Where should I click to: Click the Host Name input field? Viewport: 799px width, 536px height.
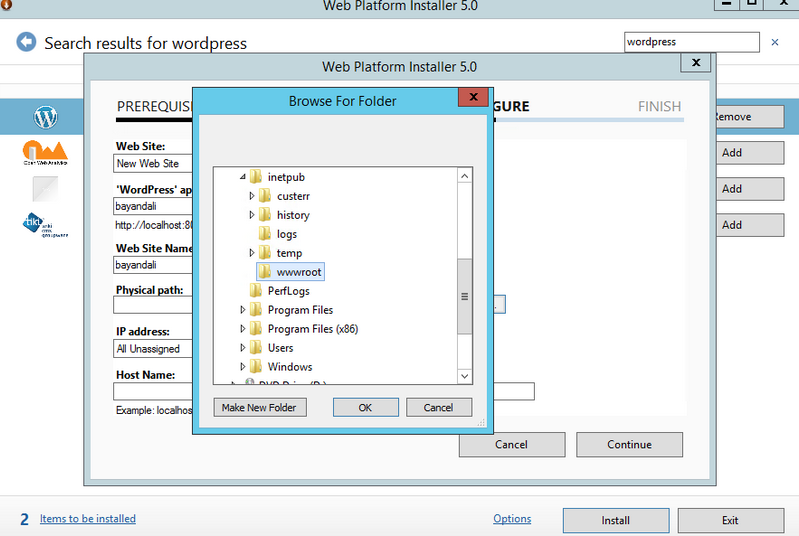[x=153, y=391]
